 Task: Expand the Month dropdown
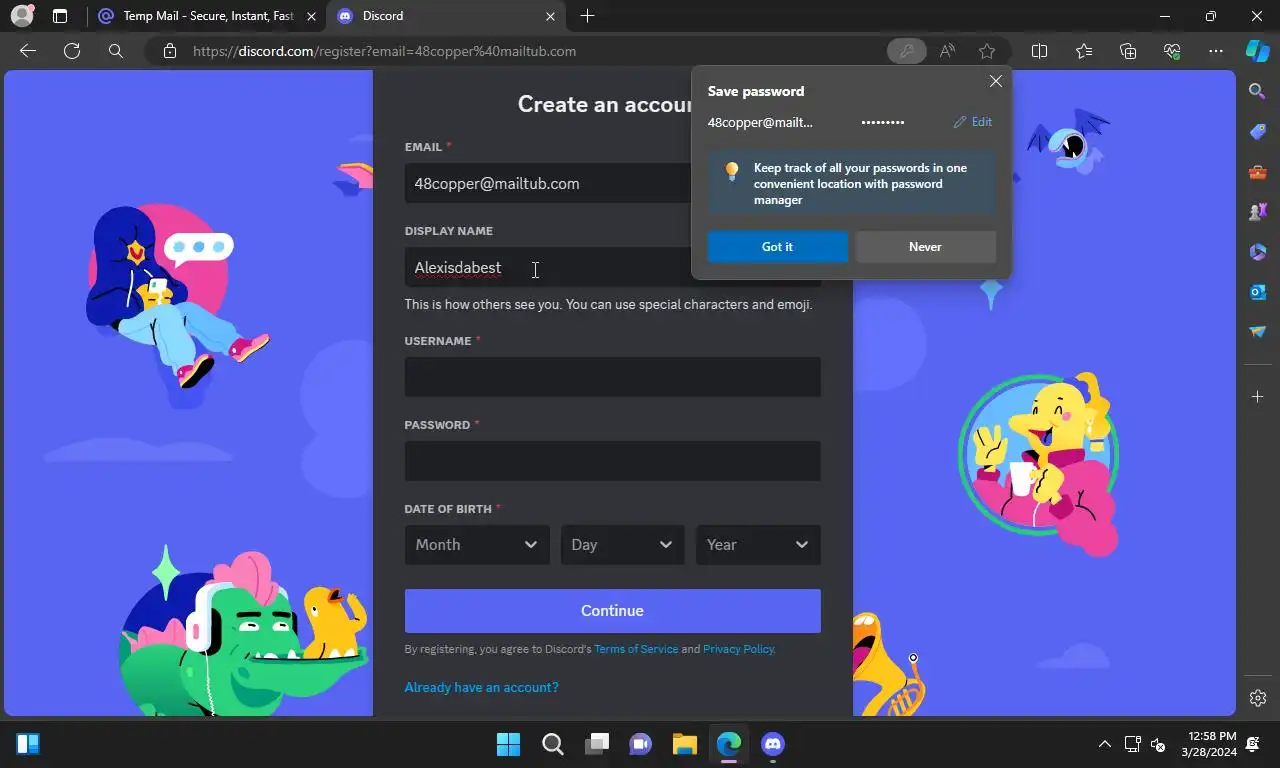point(477,545)
